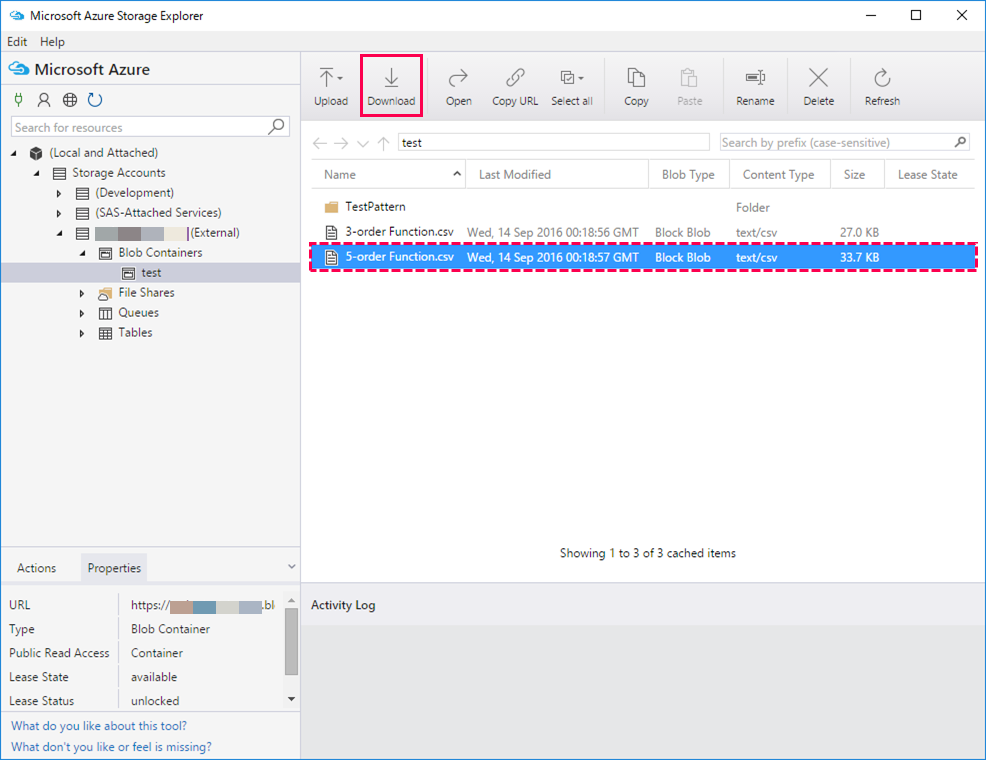
Task: Sort by Blob Type column header
Action: (x=689, y=174)
